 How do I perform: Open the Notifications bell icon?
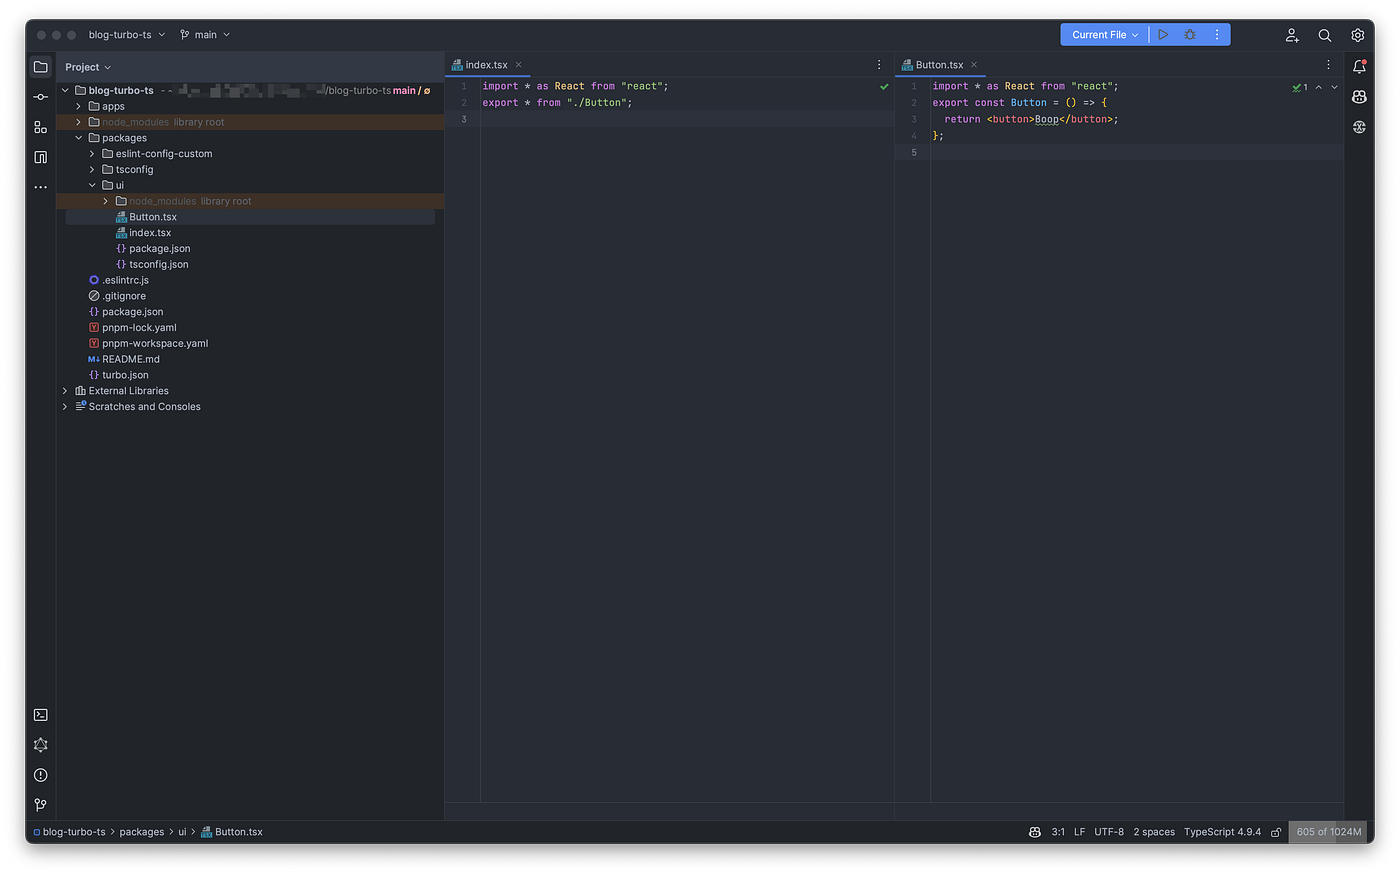point(1359,67)
